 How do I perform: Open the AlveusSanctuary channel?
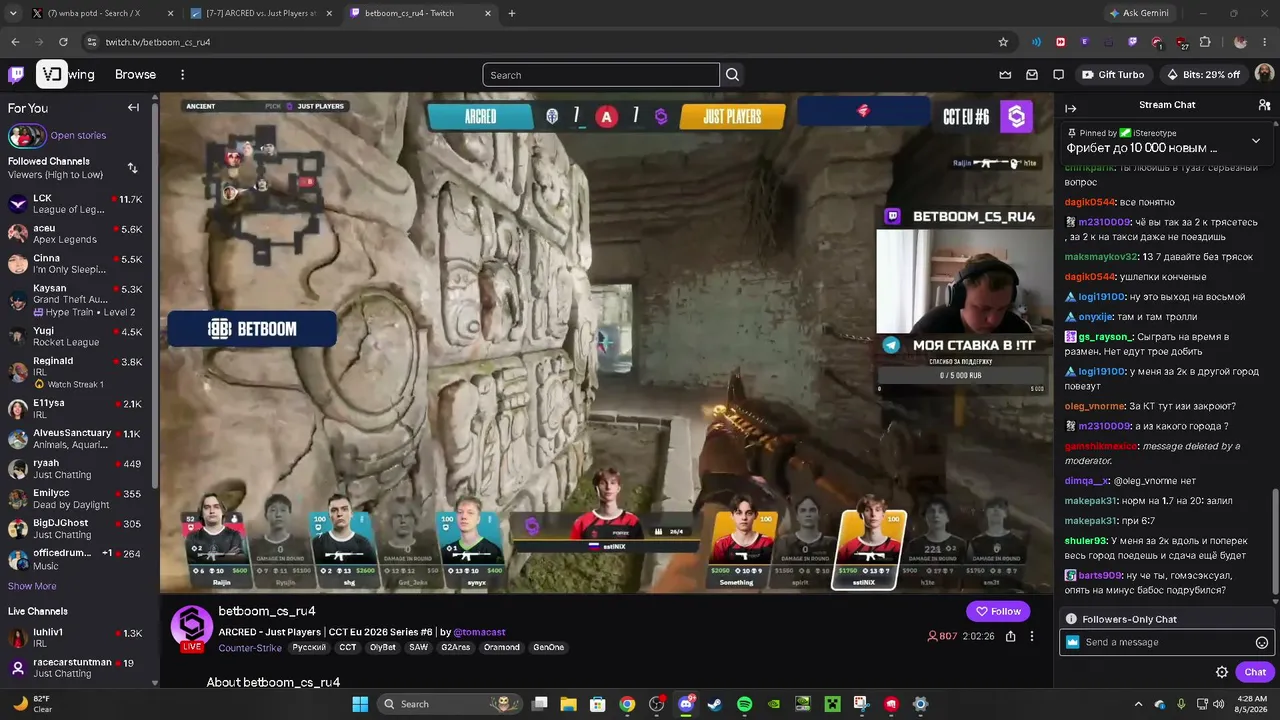[x=79, y=439]
